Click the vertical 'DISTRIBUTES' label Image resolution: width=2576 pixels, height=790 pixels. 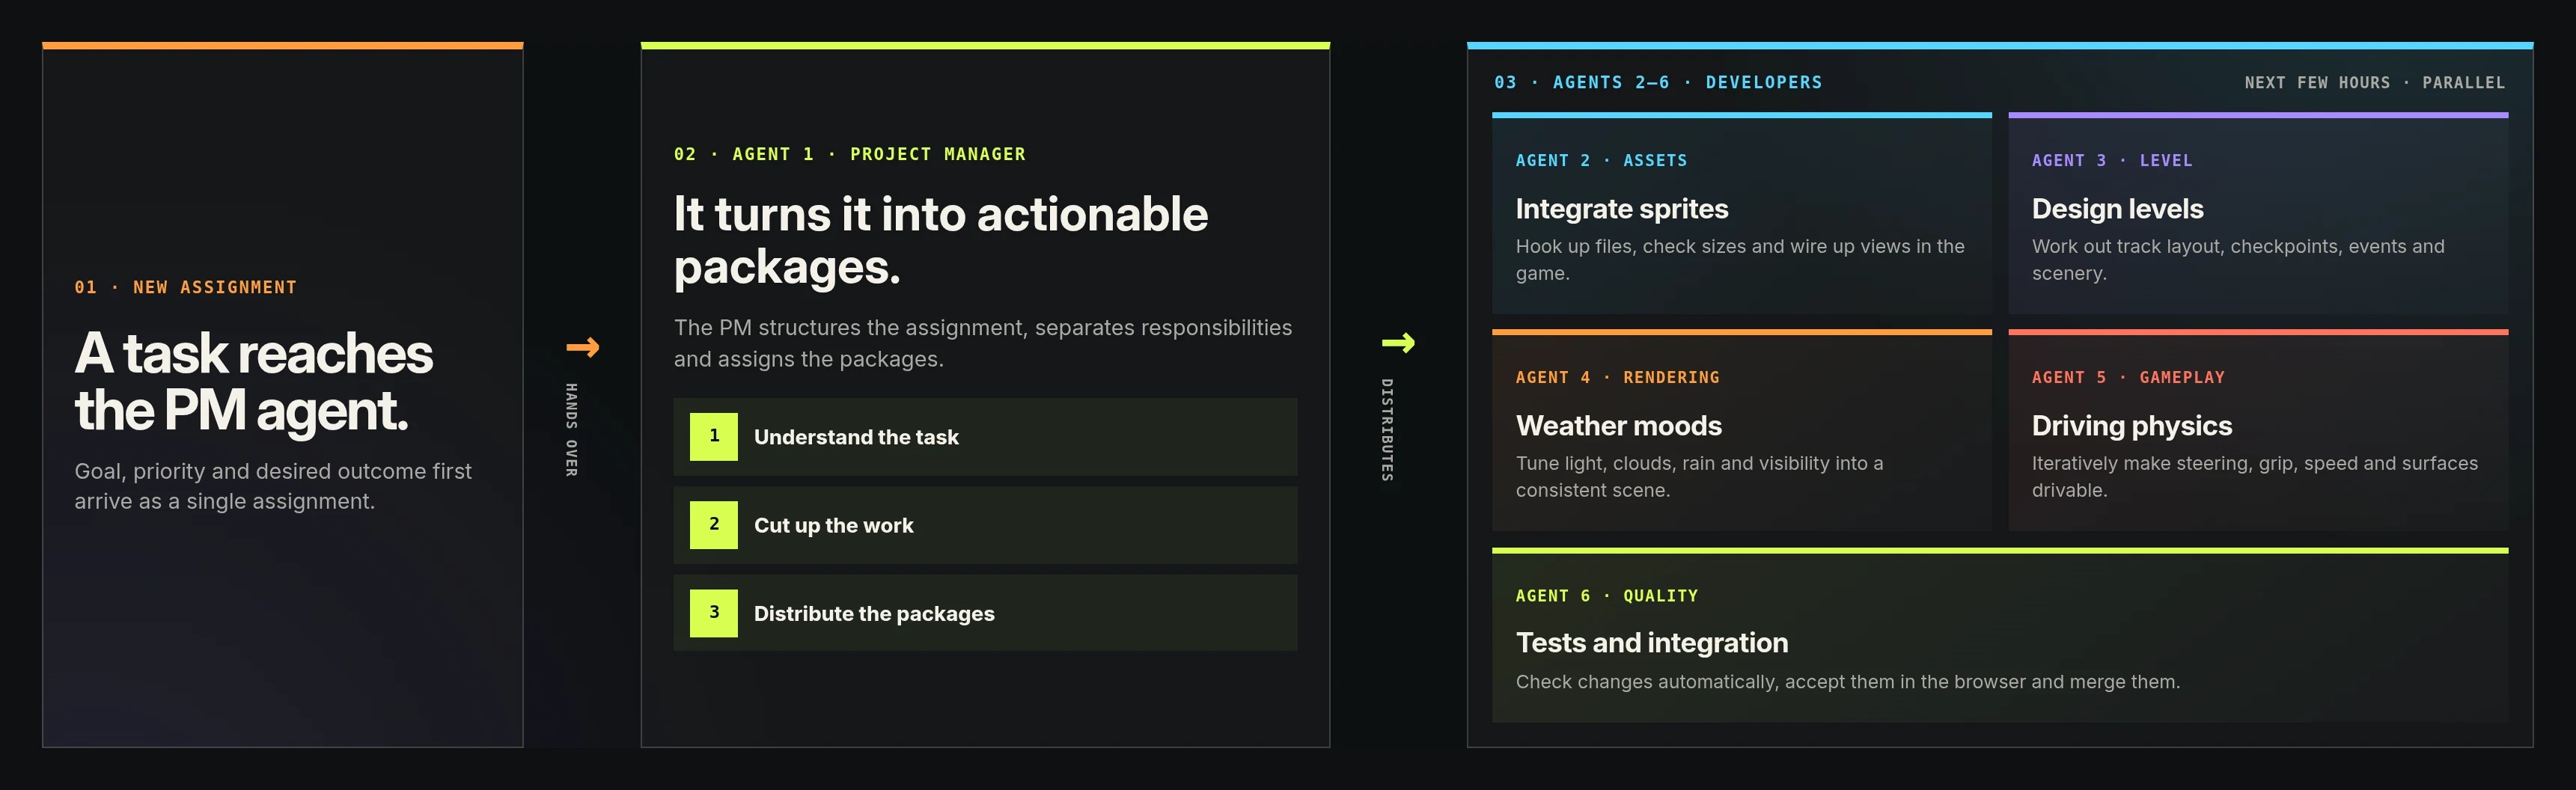(1387, 430)
